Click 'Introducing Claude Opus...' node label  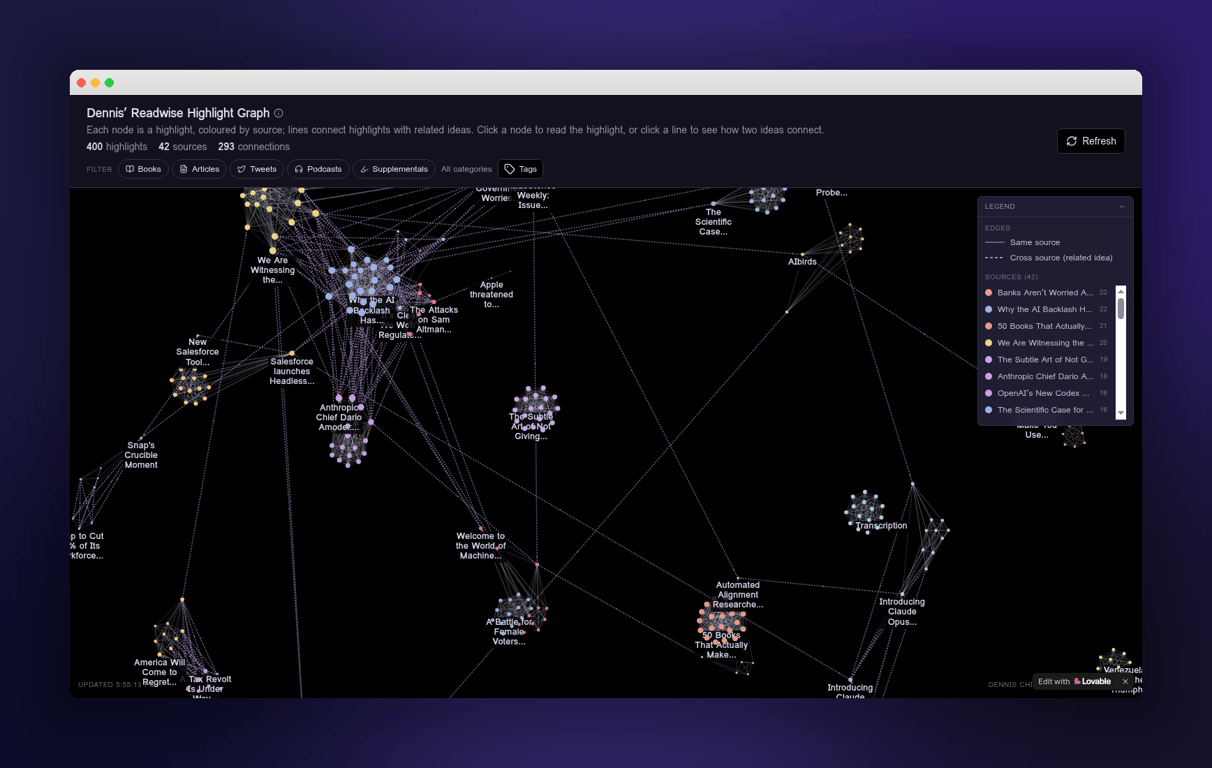pyautogui.click(x=902, y=612)
